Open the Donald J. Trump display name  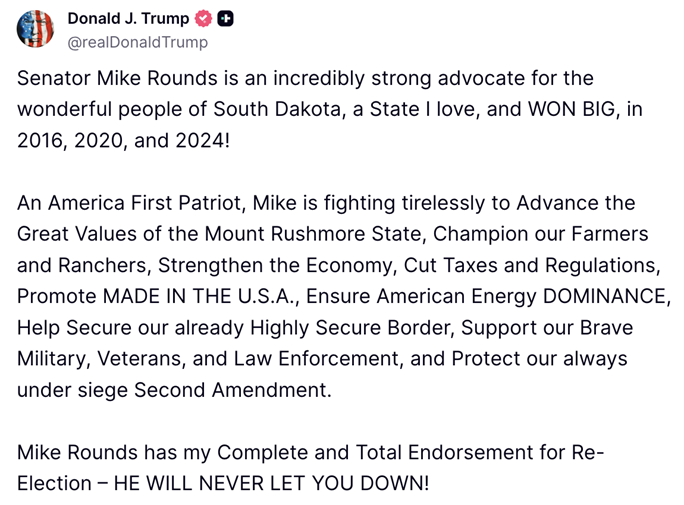pos(128,19)
